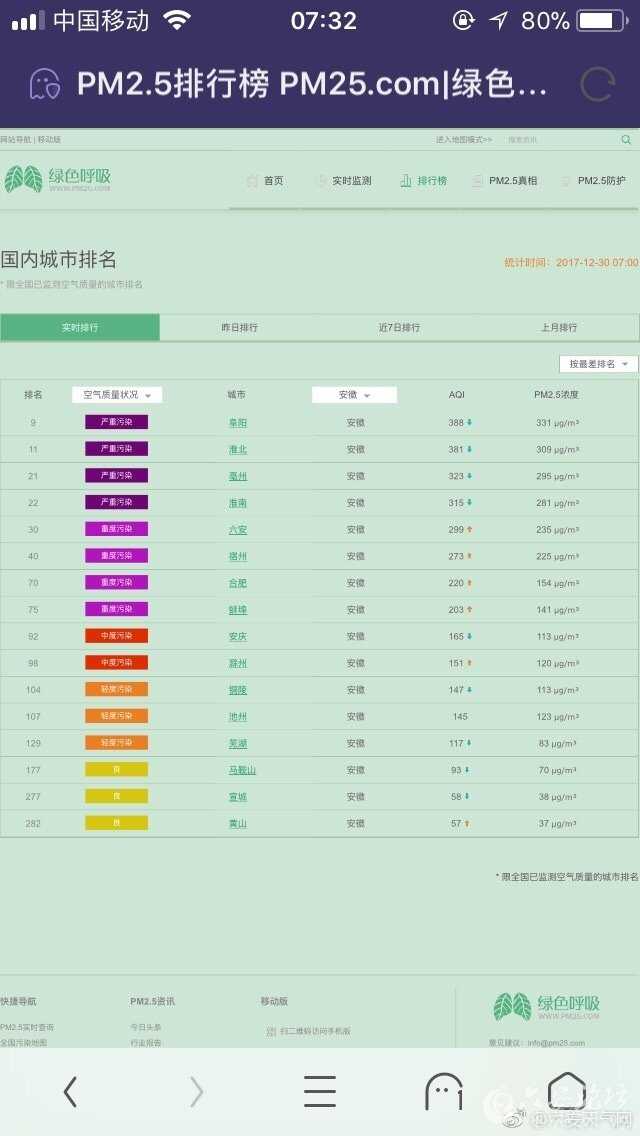Screen dimensions: 640x1136
Task: Tap the page title in the address bar
Action: (x=312, y=85)
